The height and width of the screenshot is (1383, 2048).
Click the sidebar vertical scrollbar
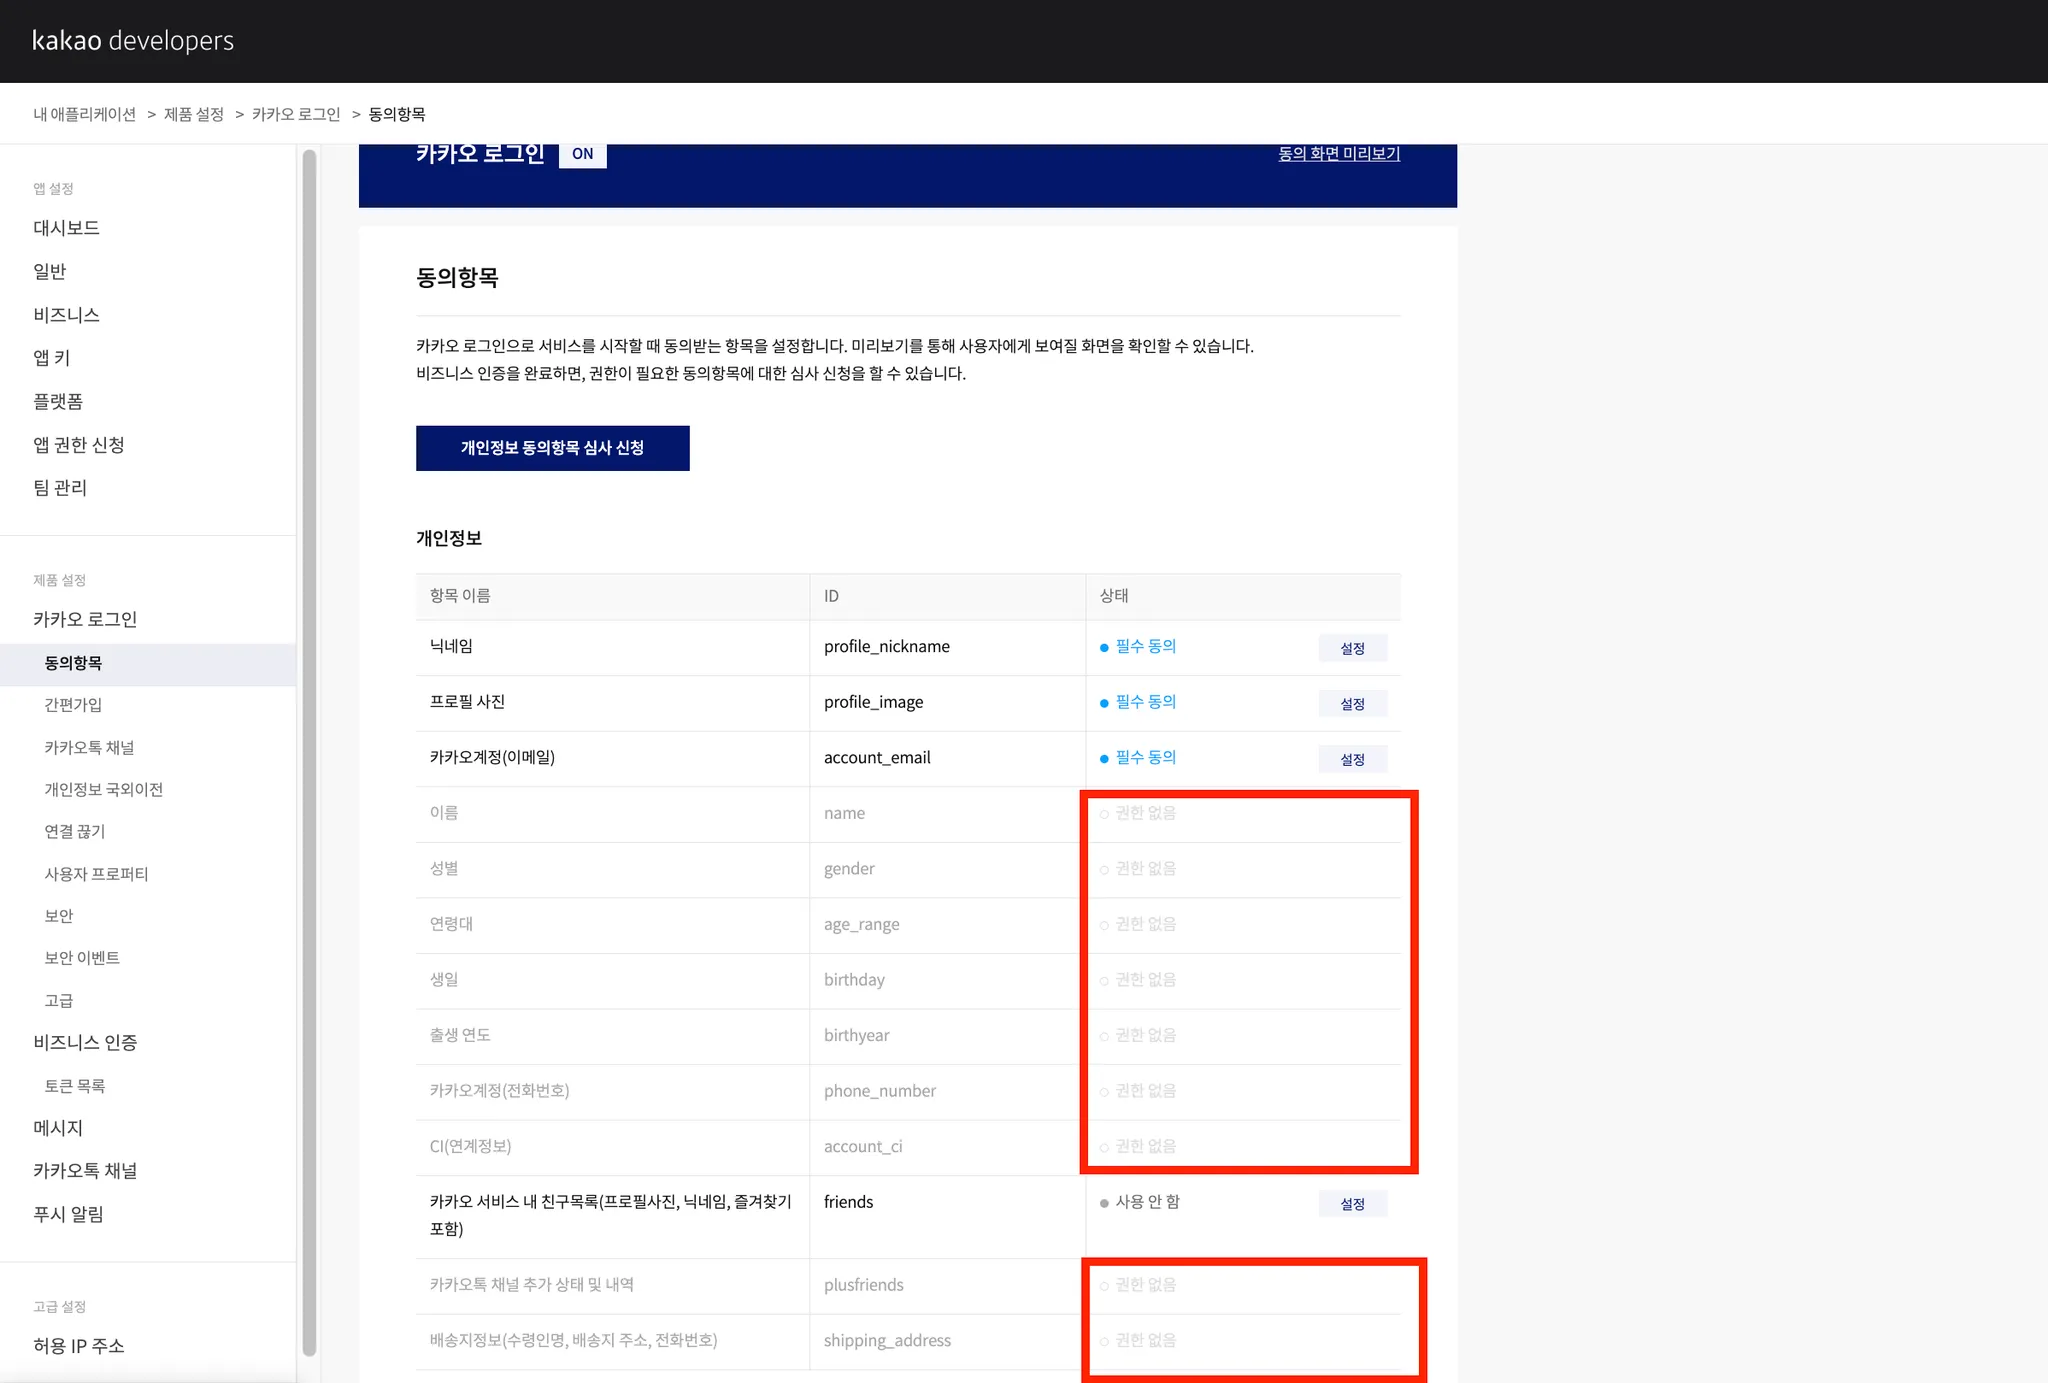[x=309, y=750]
